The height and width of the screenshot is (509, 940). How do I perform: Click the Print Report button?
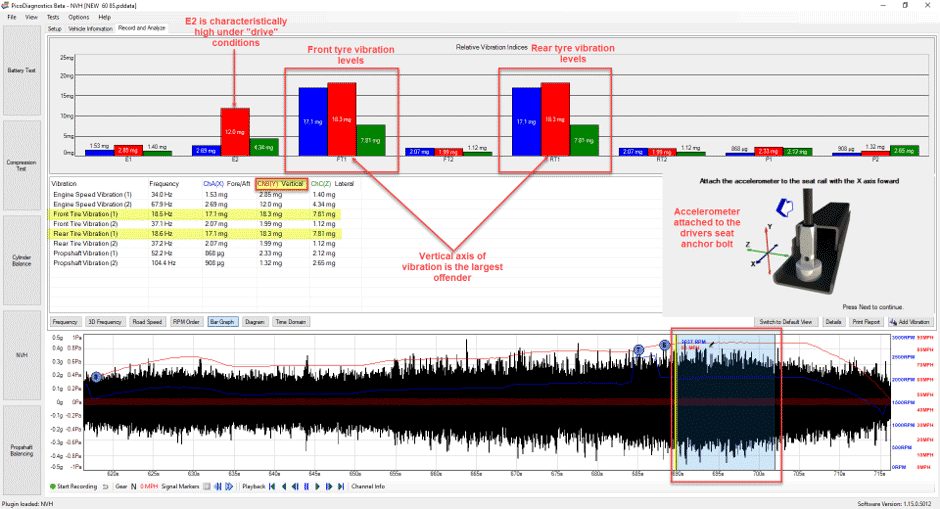click(x=866, y=322)
